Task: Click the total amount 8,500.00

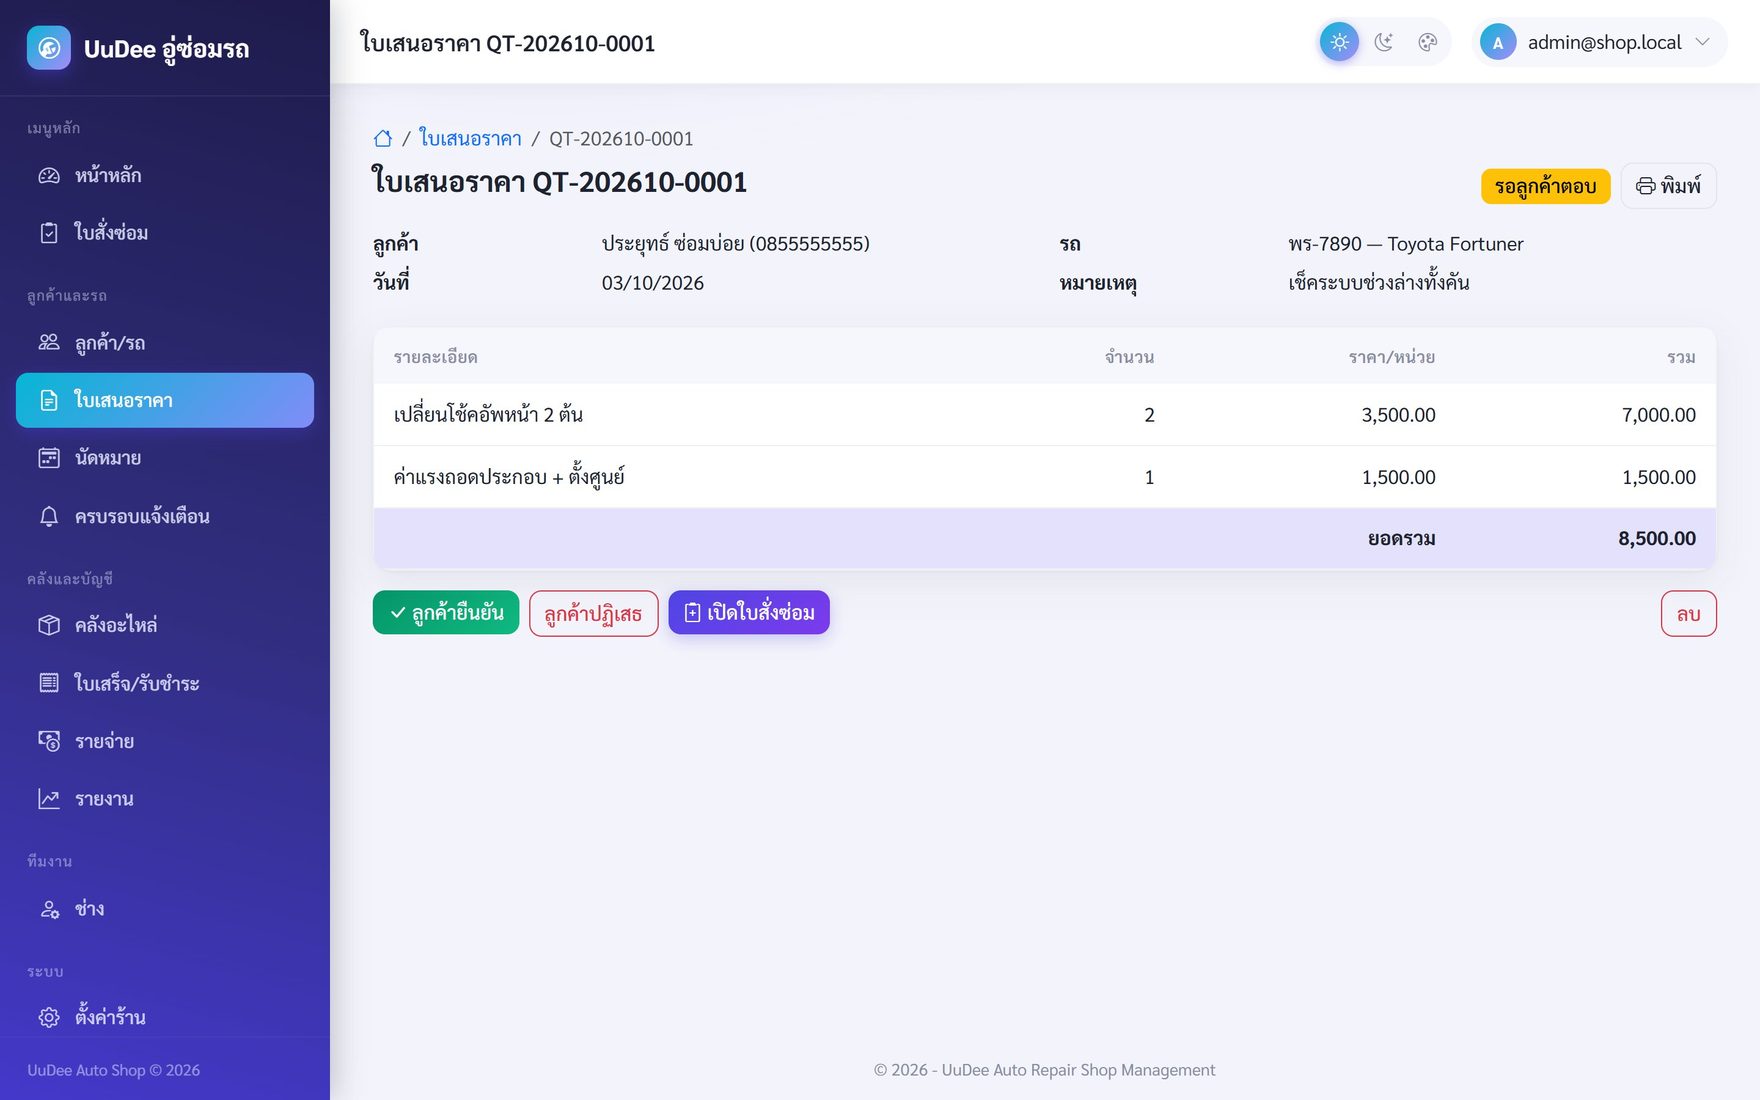Action: 1657,538
